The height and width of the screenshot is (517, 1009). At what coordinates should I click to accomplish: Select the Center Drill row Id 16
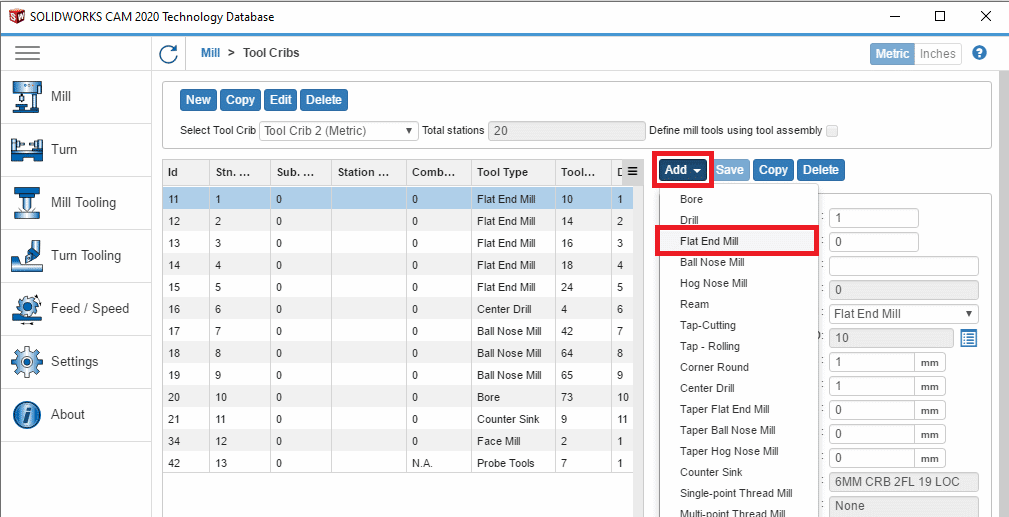tap(398, 309)
